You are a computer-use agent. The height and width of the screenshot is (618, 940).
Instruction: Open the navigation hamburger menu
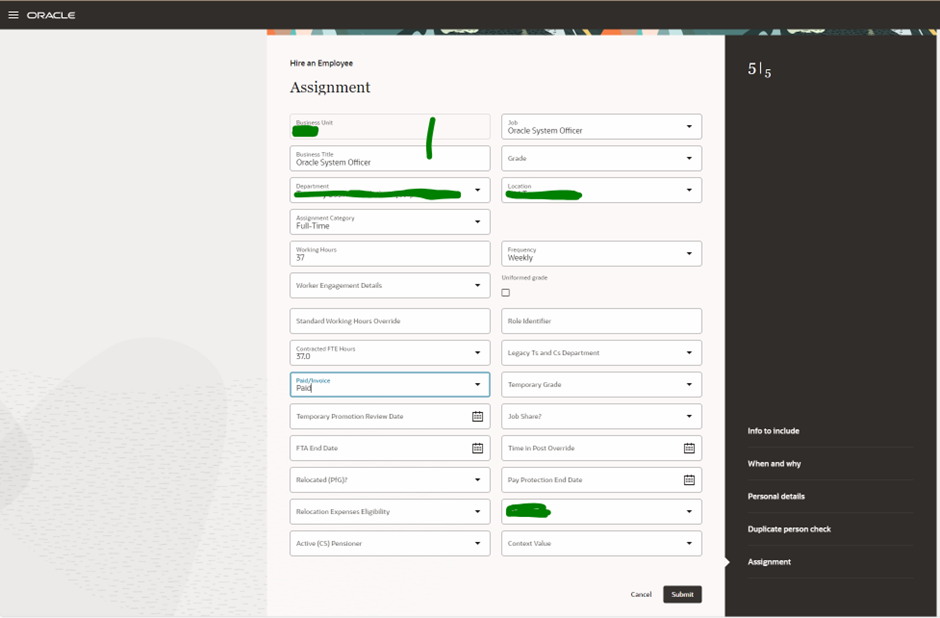tap(14, 14)
